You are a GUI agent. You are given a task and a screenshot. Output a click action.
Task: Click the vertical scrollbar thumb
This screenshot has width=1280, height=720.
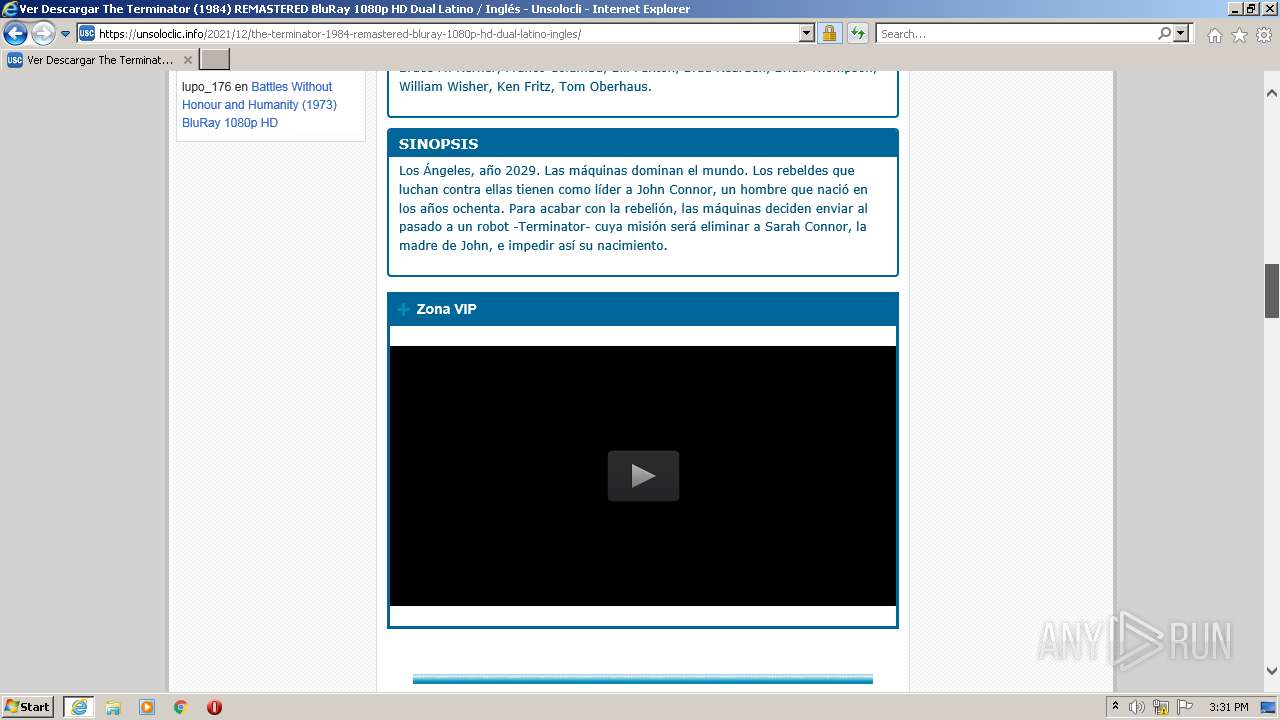1272,291
